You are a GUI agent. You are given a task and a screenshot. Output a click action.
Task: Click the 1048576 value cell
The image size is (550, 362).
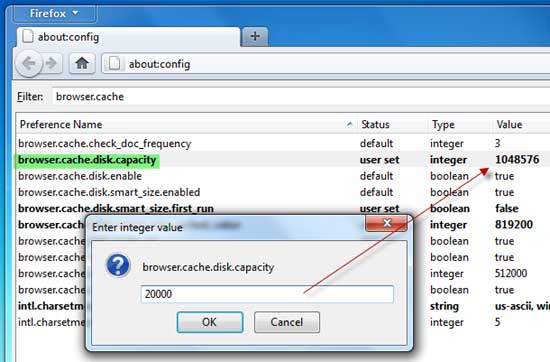[x=517, y=160]
